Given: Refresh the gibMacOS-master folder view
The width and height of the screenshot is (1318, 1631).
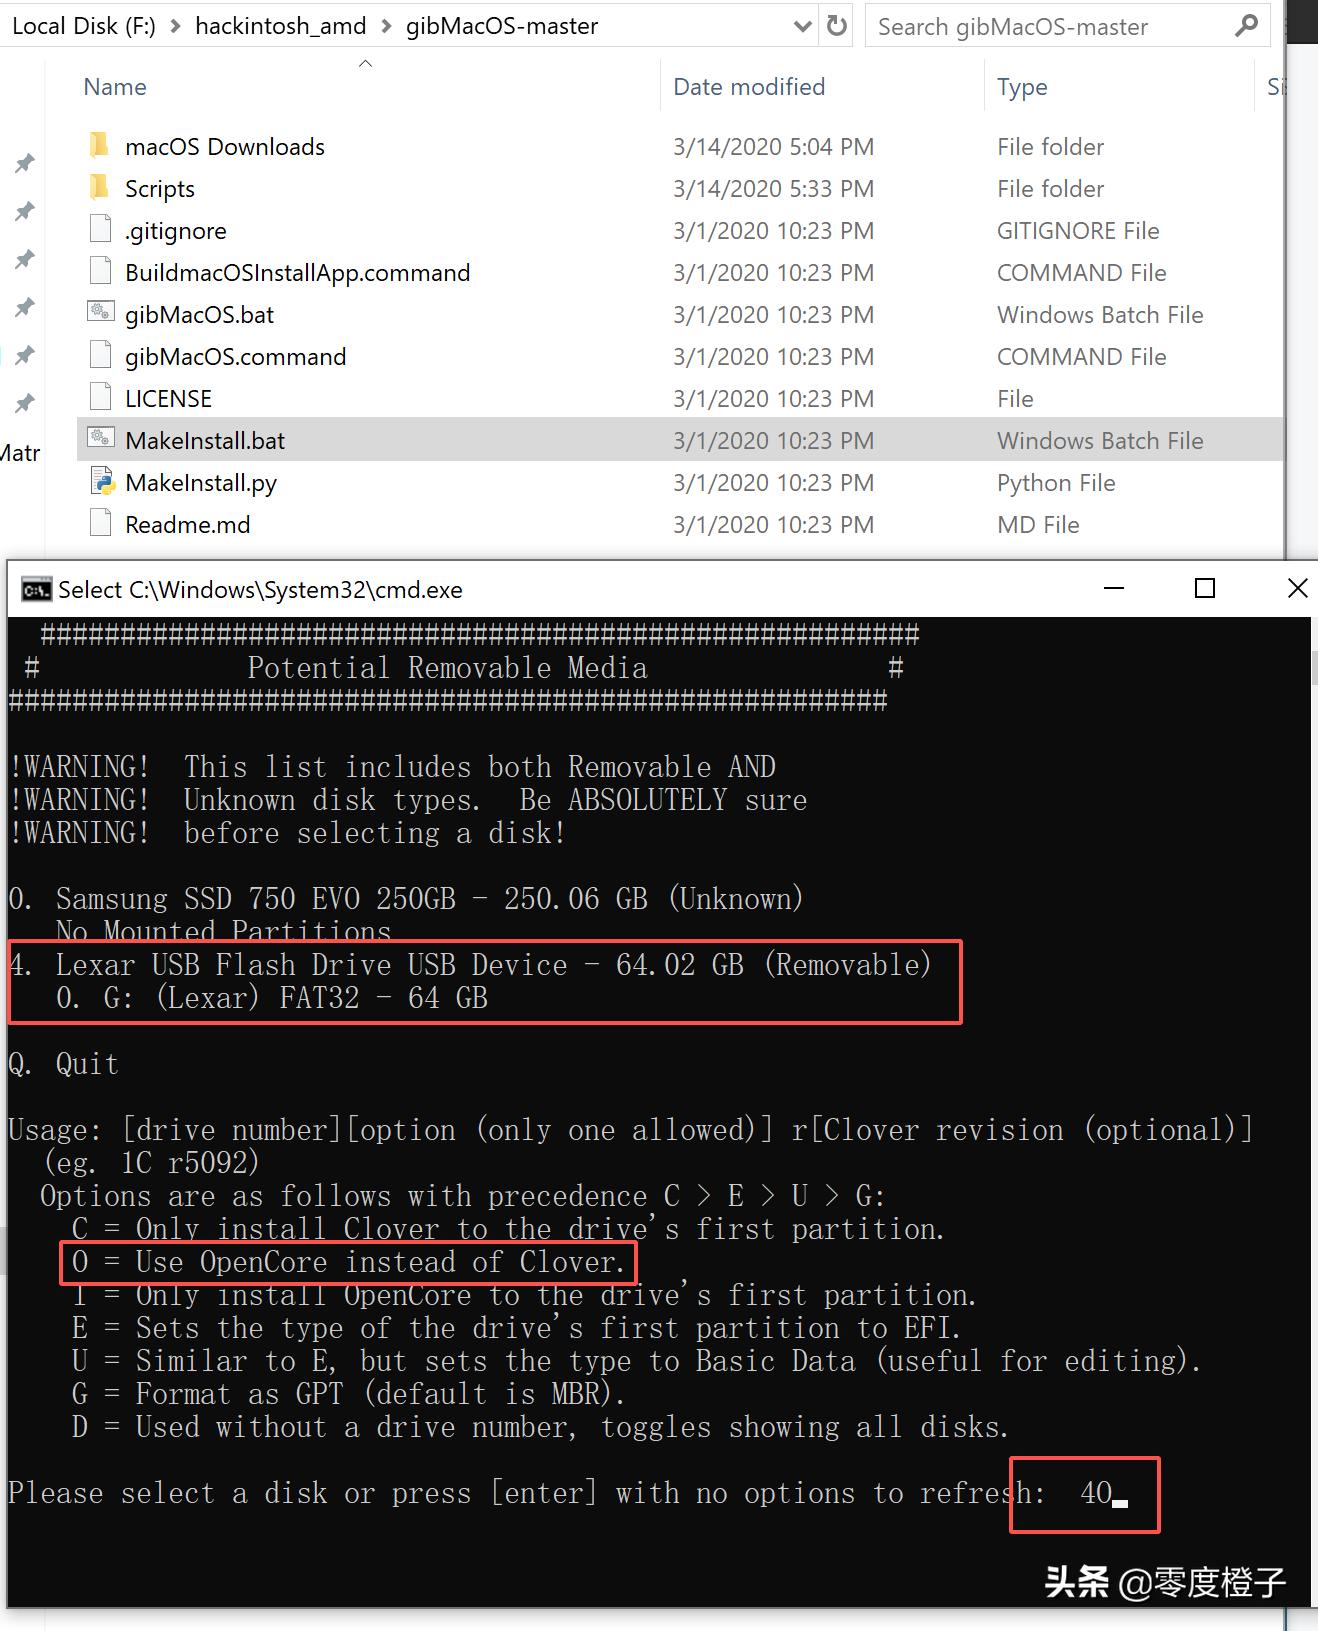Looking at the screenshot, I should click(837, 26).
